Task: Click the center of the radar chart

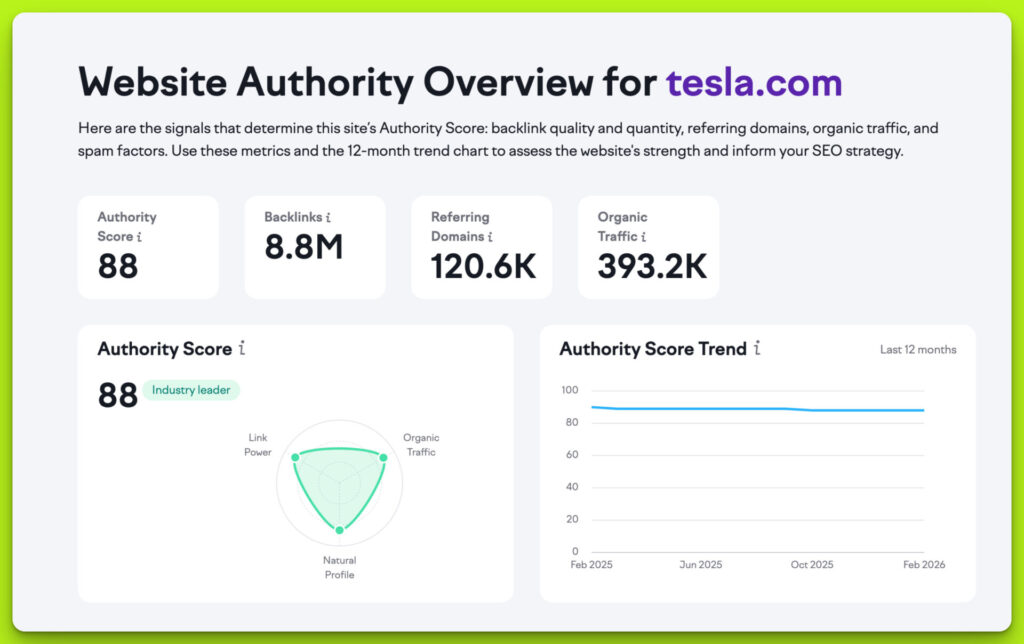Action: (340, 481)
